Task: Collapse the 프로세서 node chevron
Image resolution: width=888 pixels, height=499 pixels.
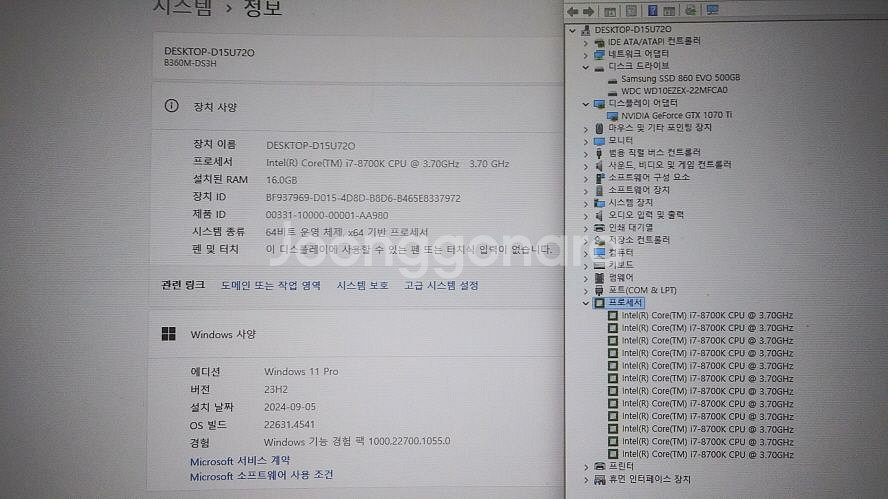Action: pyautogui.click(x=586, y=304)
